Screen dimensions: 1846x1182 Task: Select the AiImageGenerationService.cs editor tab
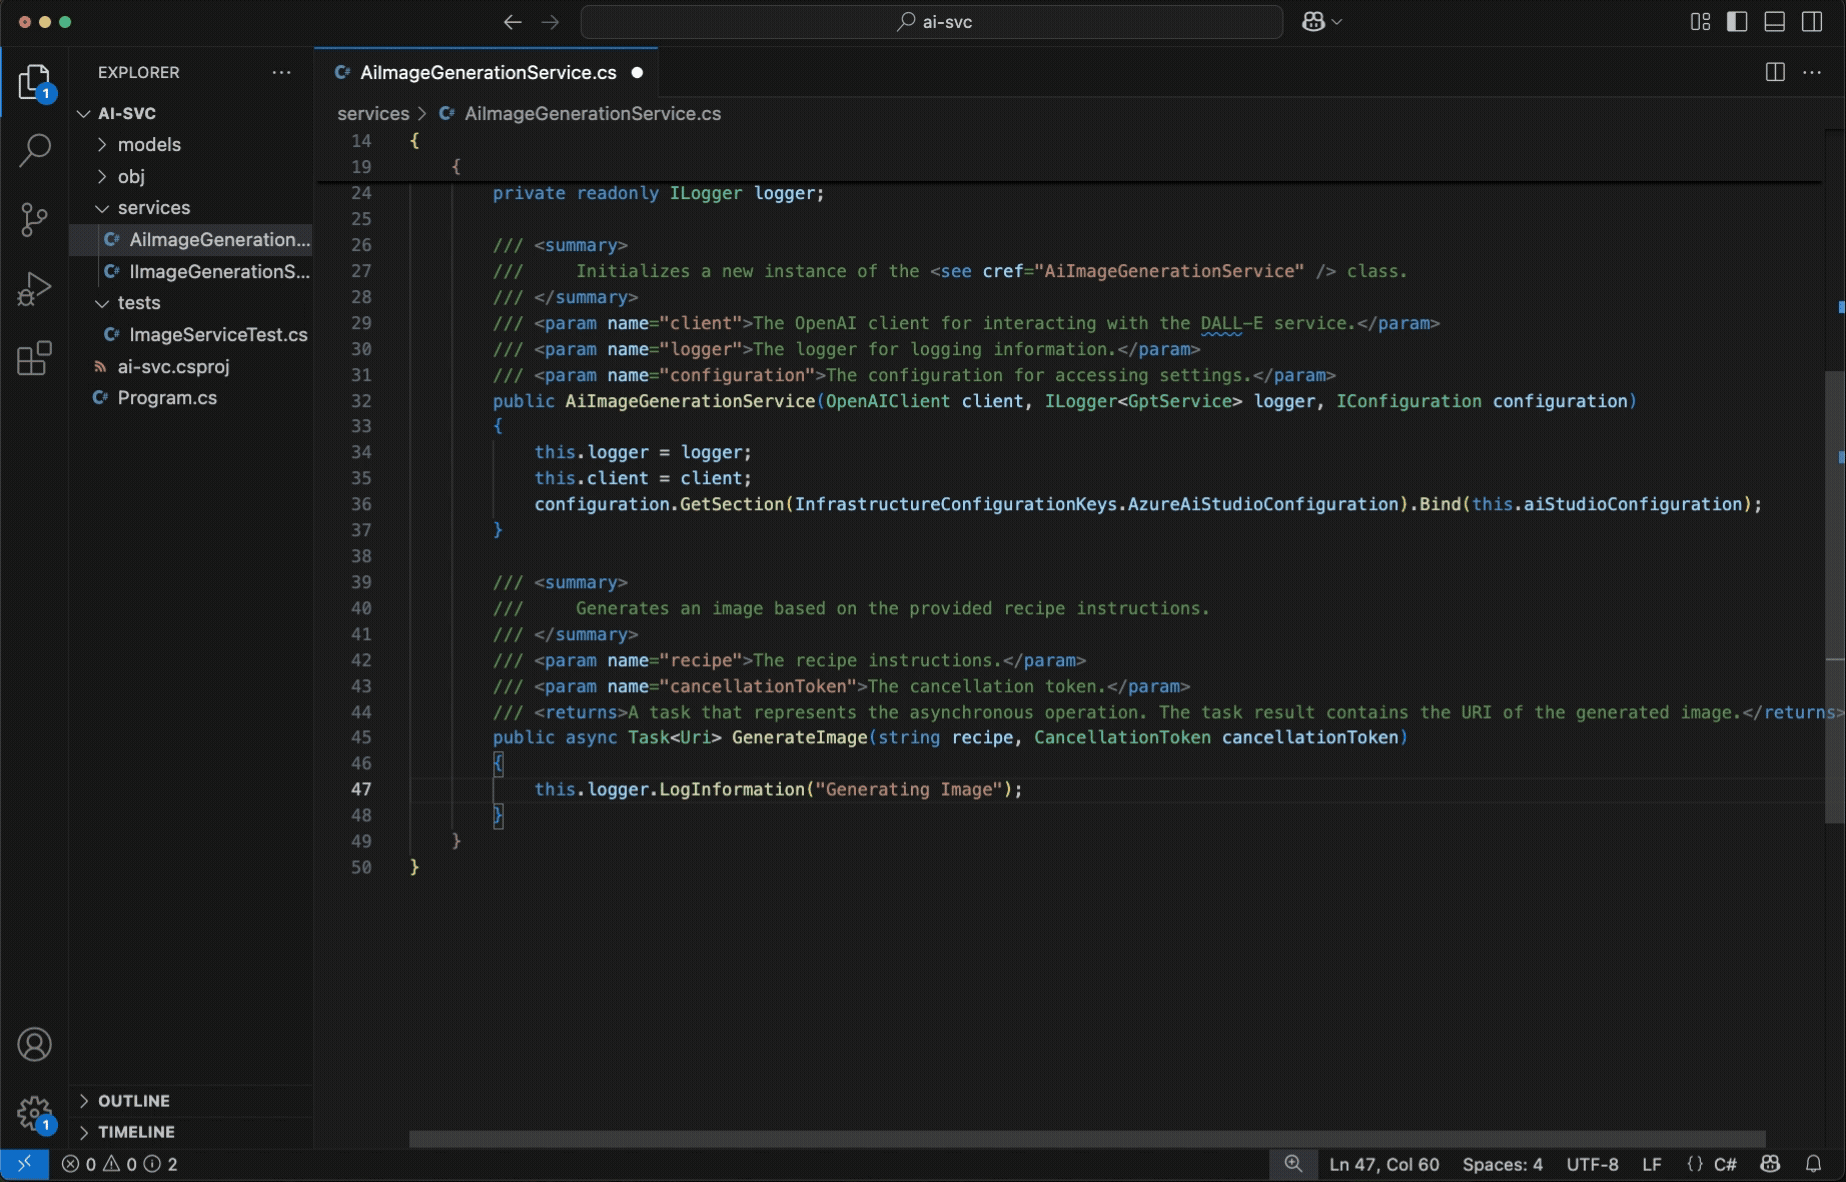click(x=487, y=72)
